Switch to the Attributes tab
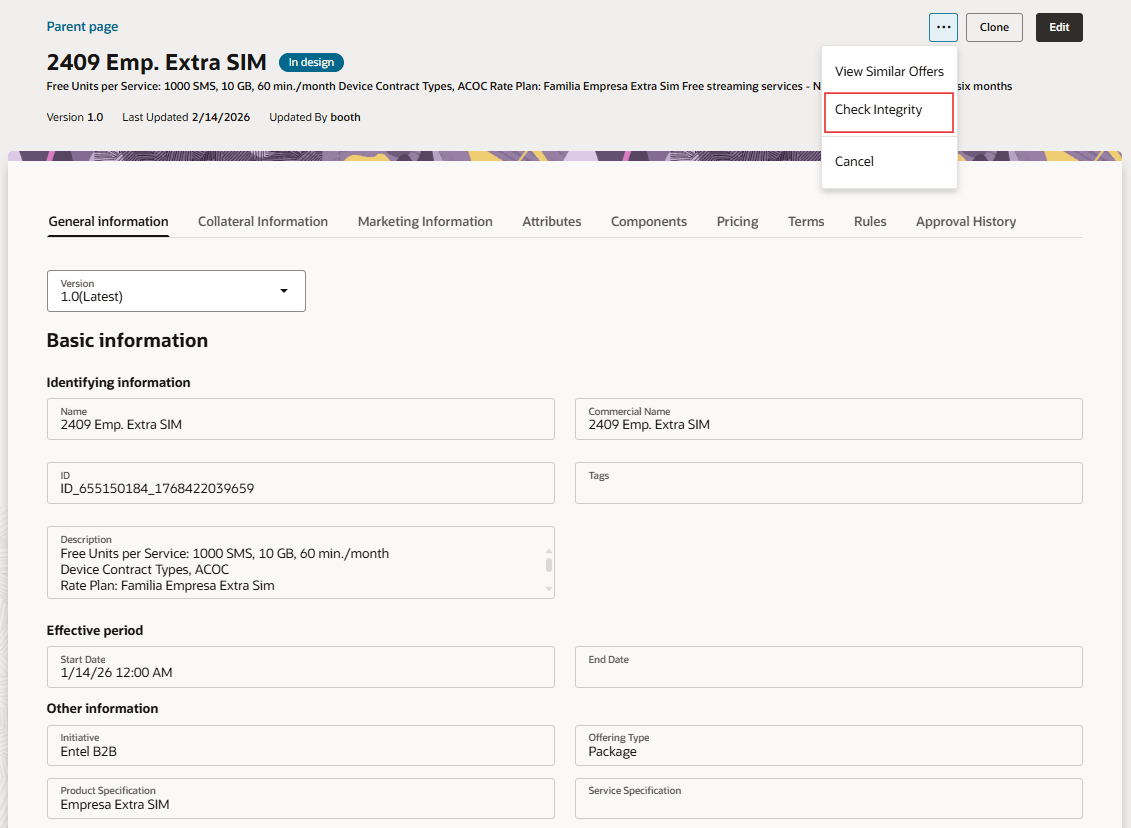 tap(552, 221)
